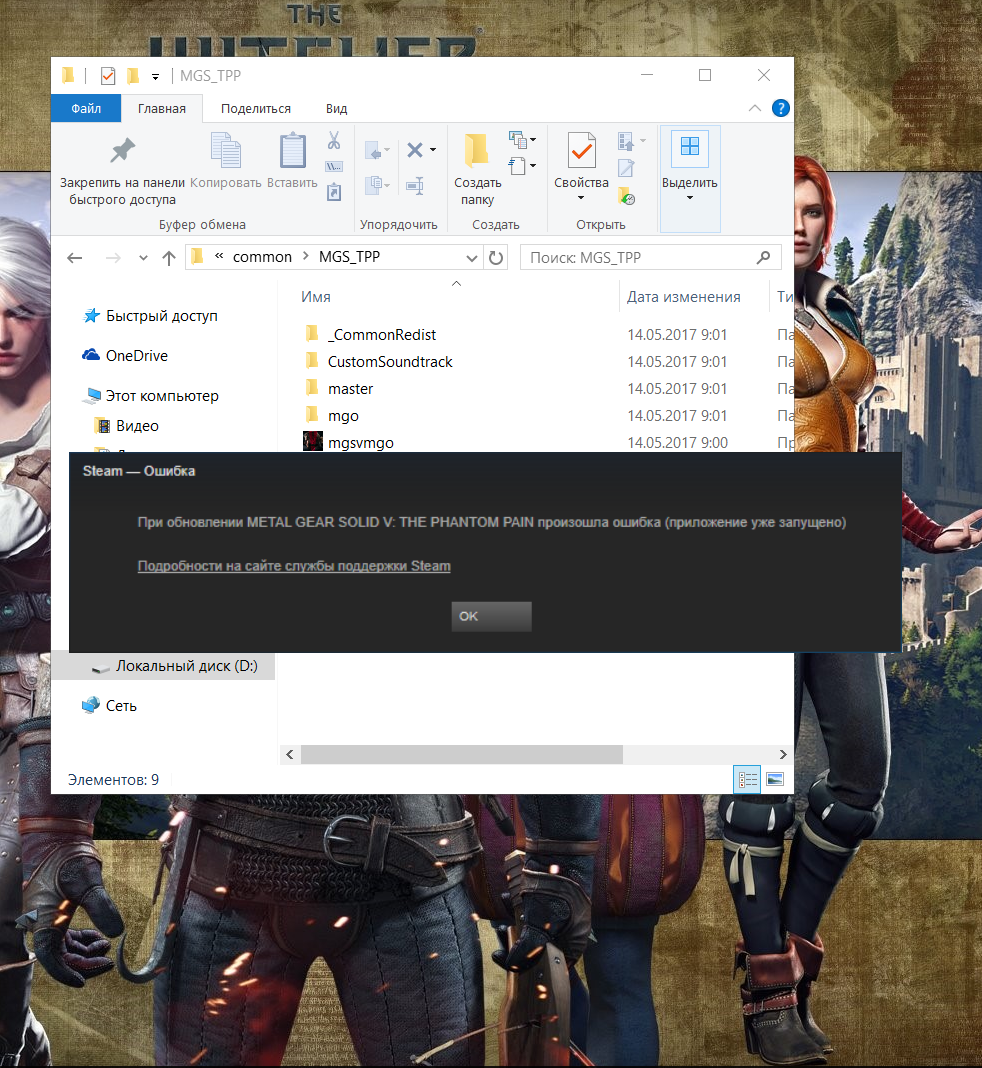Select the scissors Cut icon
The image size is (982, 1068).
pos(334,141)
